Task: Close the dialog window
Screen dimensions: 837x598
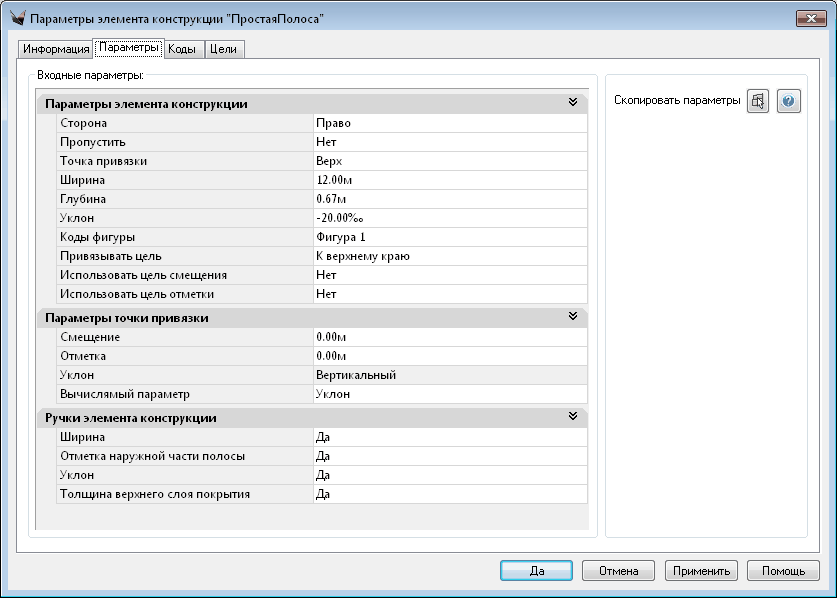Action: pos(808,19)
